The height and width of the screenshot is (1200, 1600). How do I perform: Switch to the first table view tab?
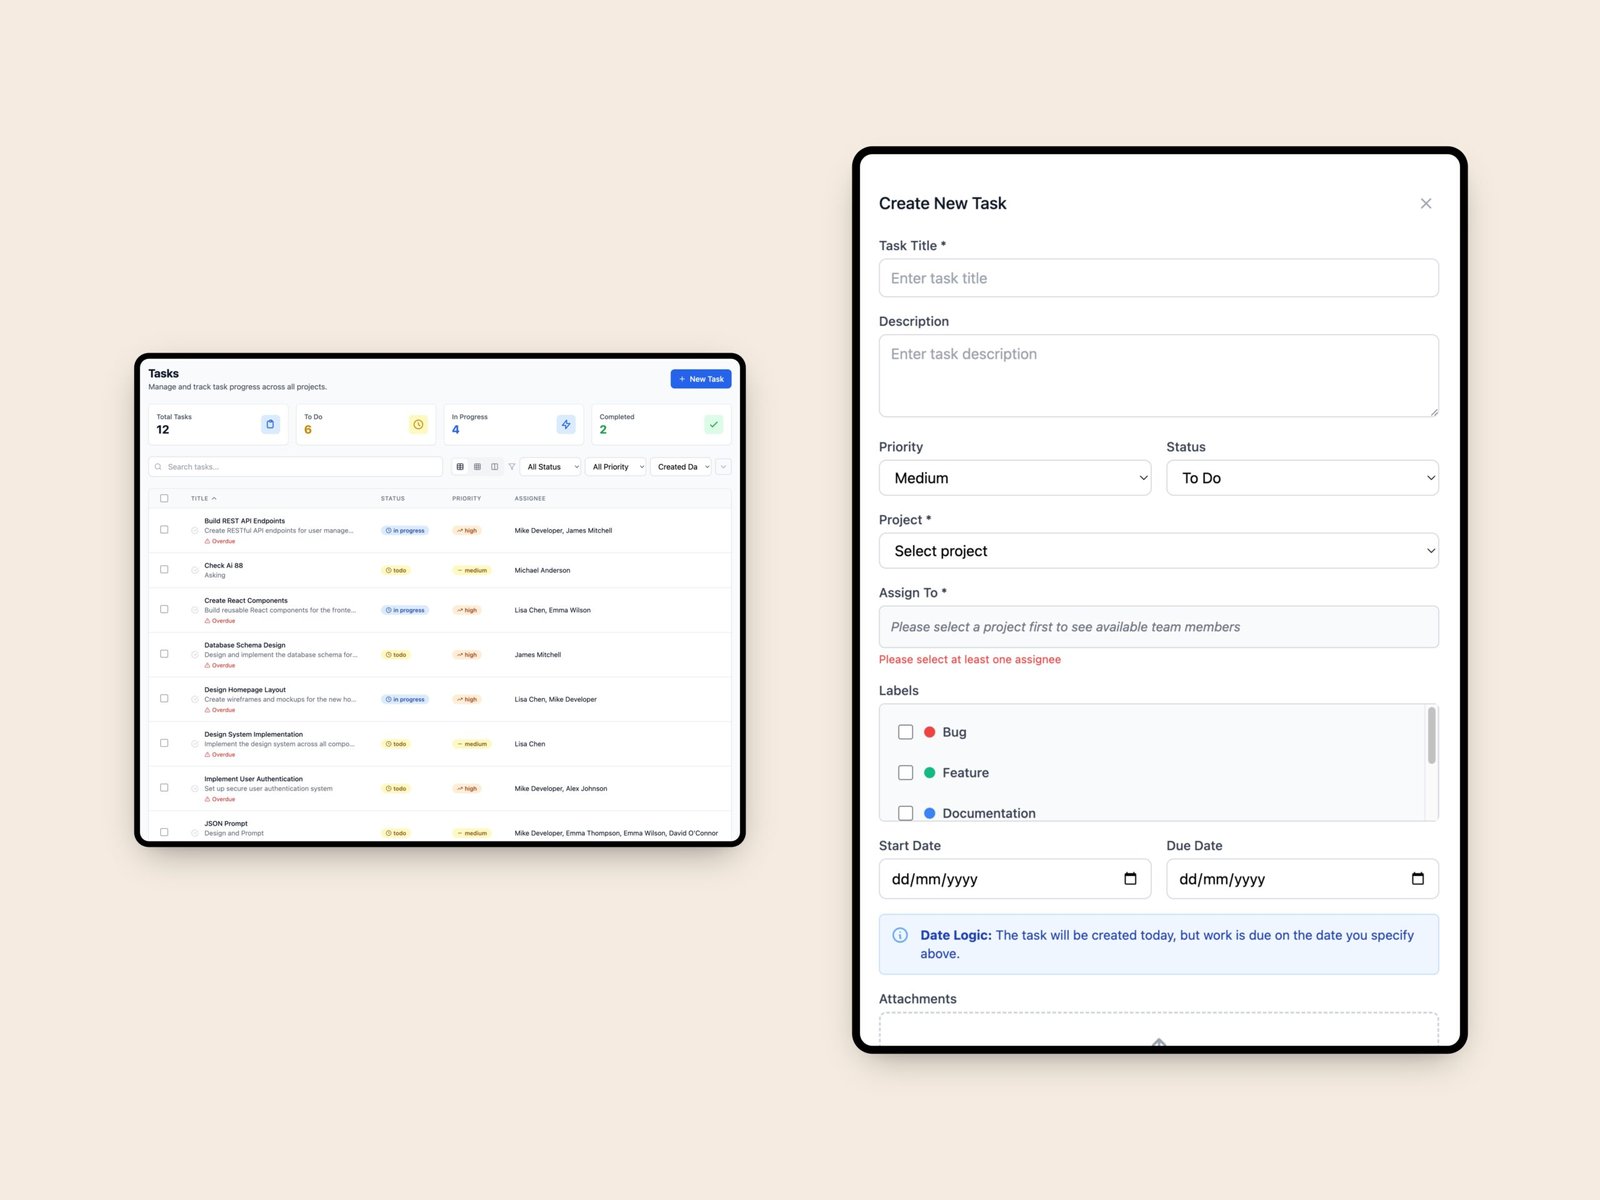(x=460, y=467)
